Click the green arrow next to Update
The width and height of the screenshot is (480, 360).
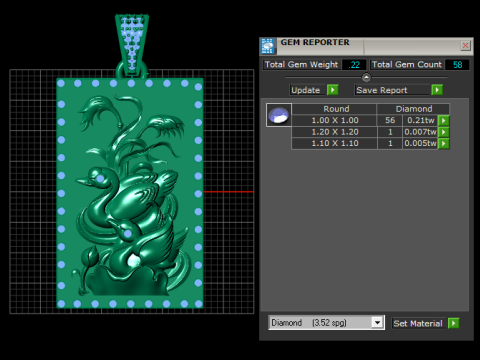tap(332, 90)
